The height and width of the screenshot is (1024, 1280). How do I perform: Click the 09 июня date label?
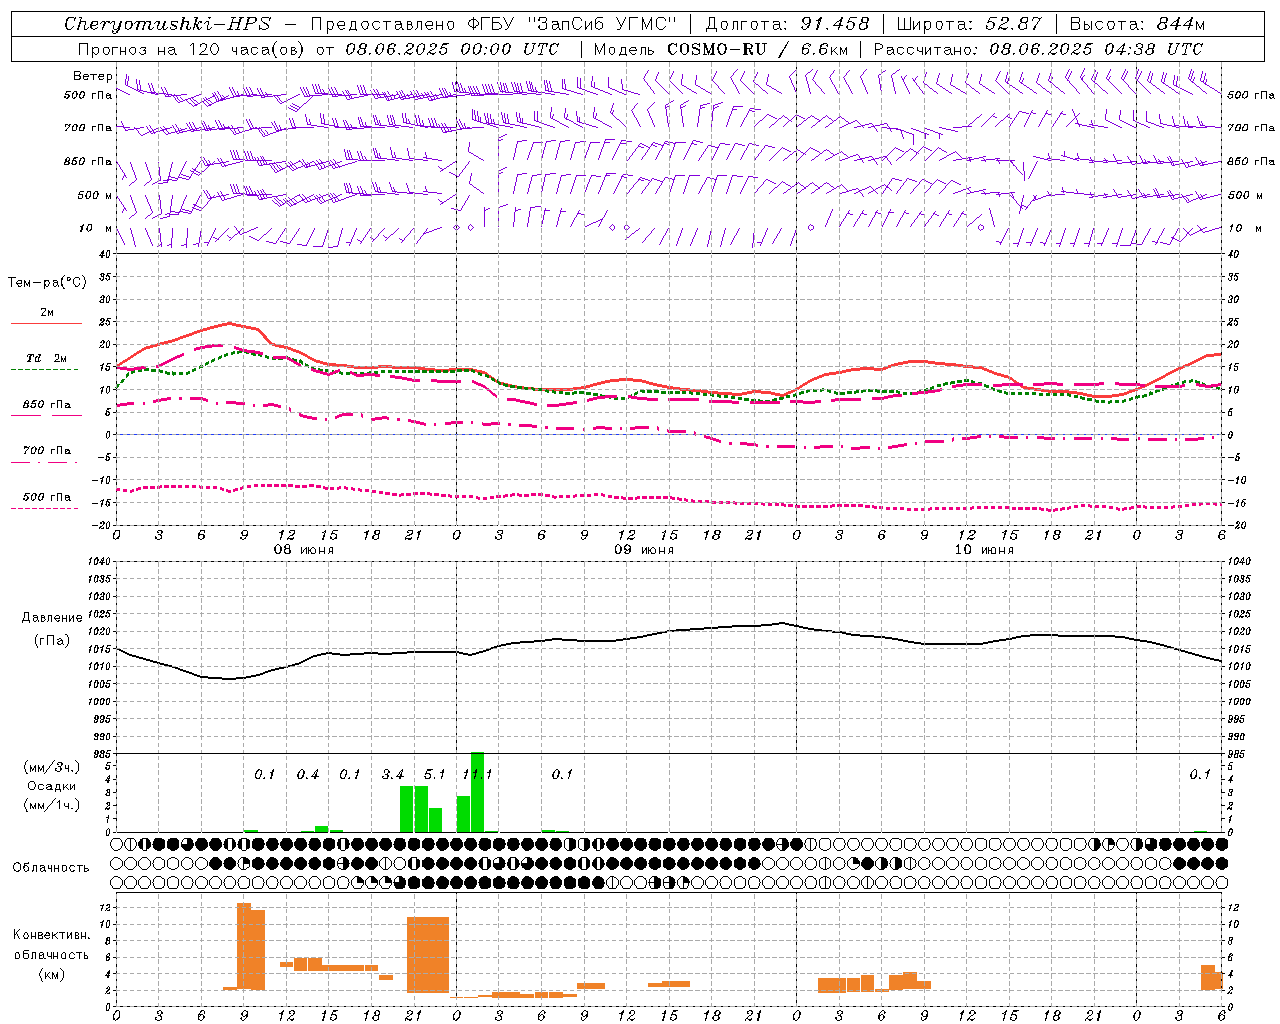644,550
